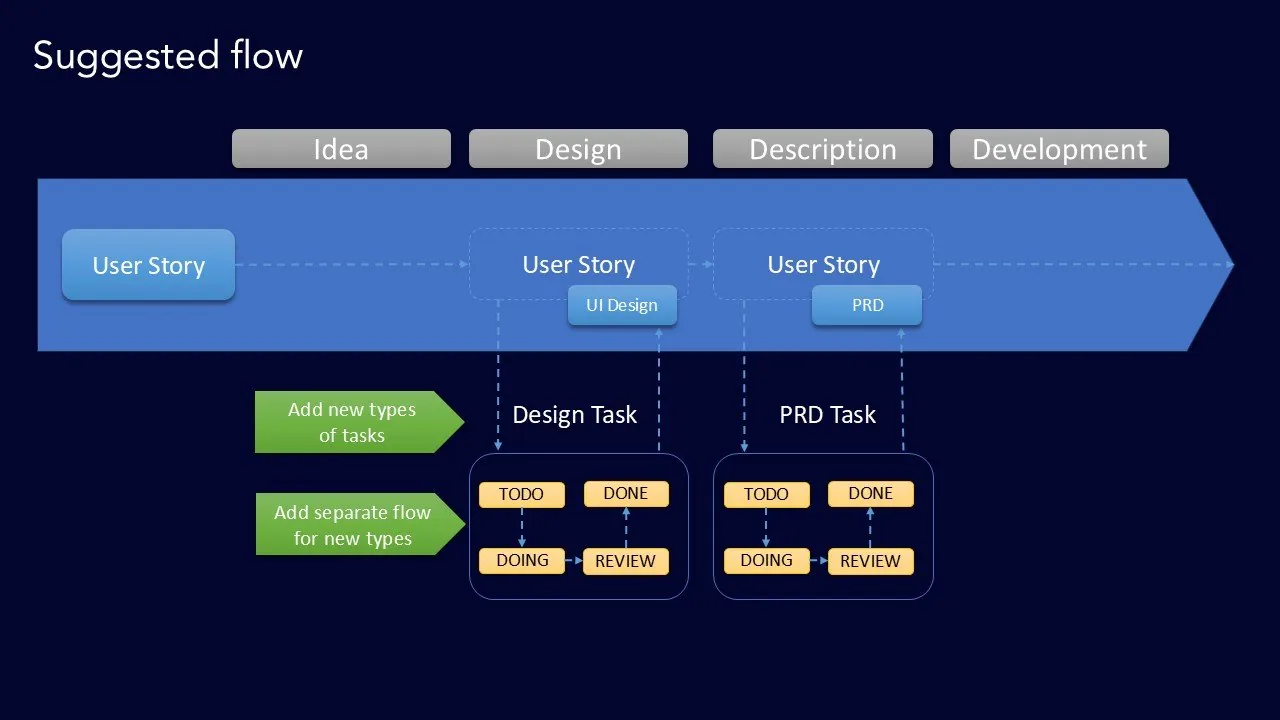Click the Development stage header
Viewport: 1280px width, 720px height.
pos(1059,149)
